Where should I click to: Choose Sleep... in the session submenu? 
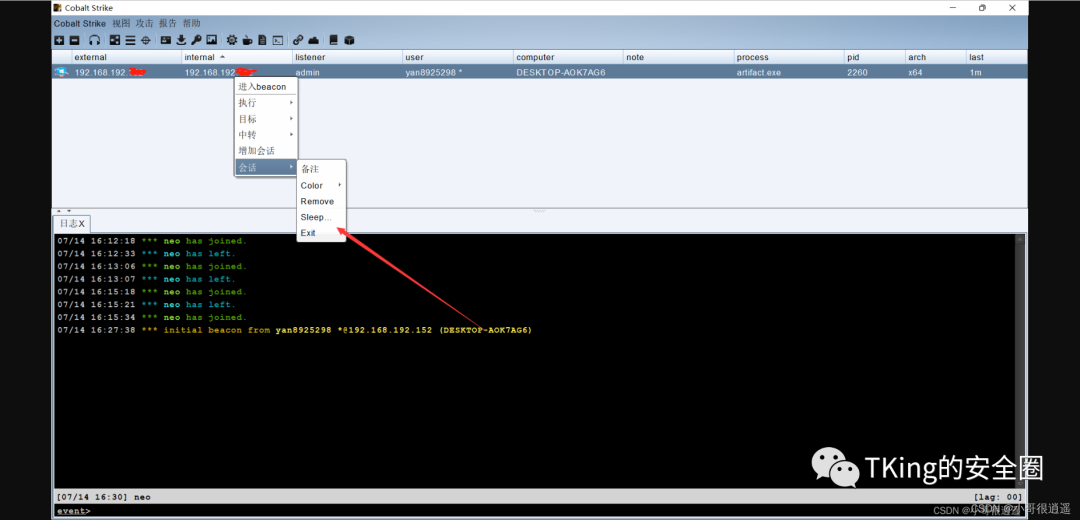pyautogui.click(x=322, y=217)
